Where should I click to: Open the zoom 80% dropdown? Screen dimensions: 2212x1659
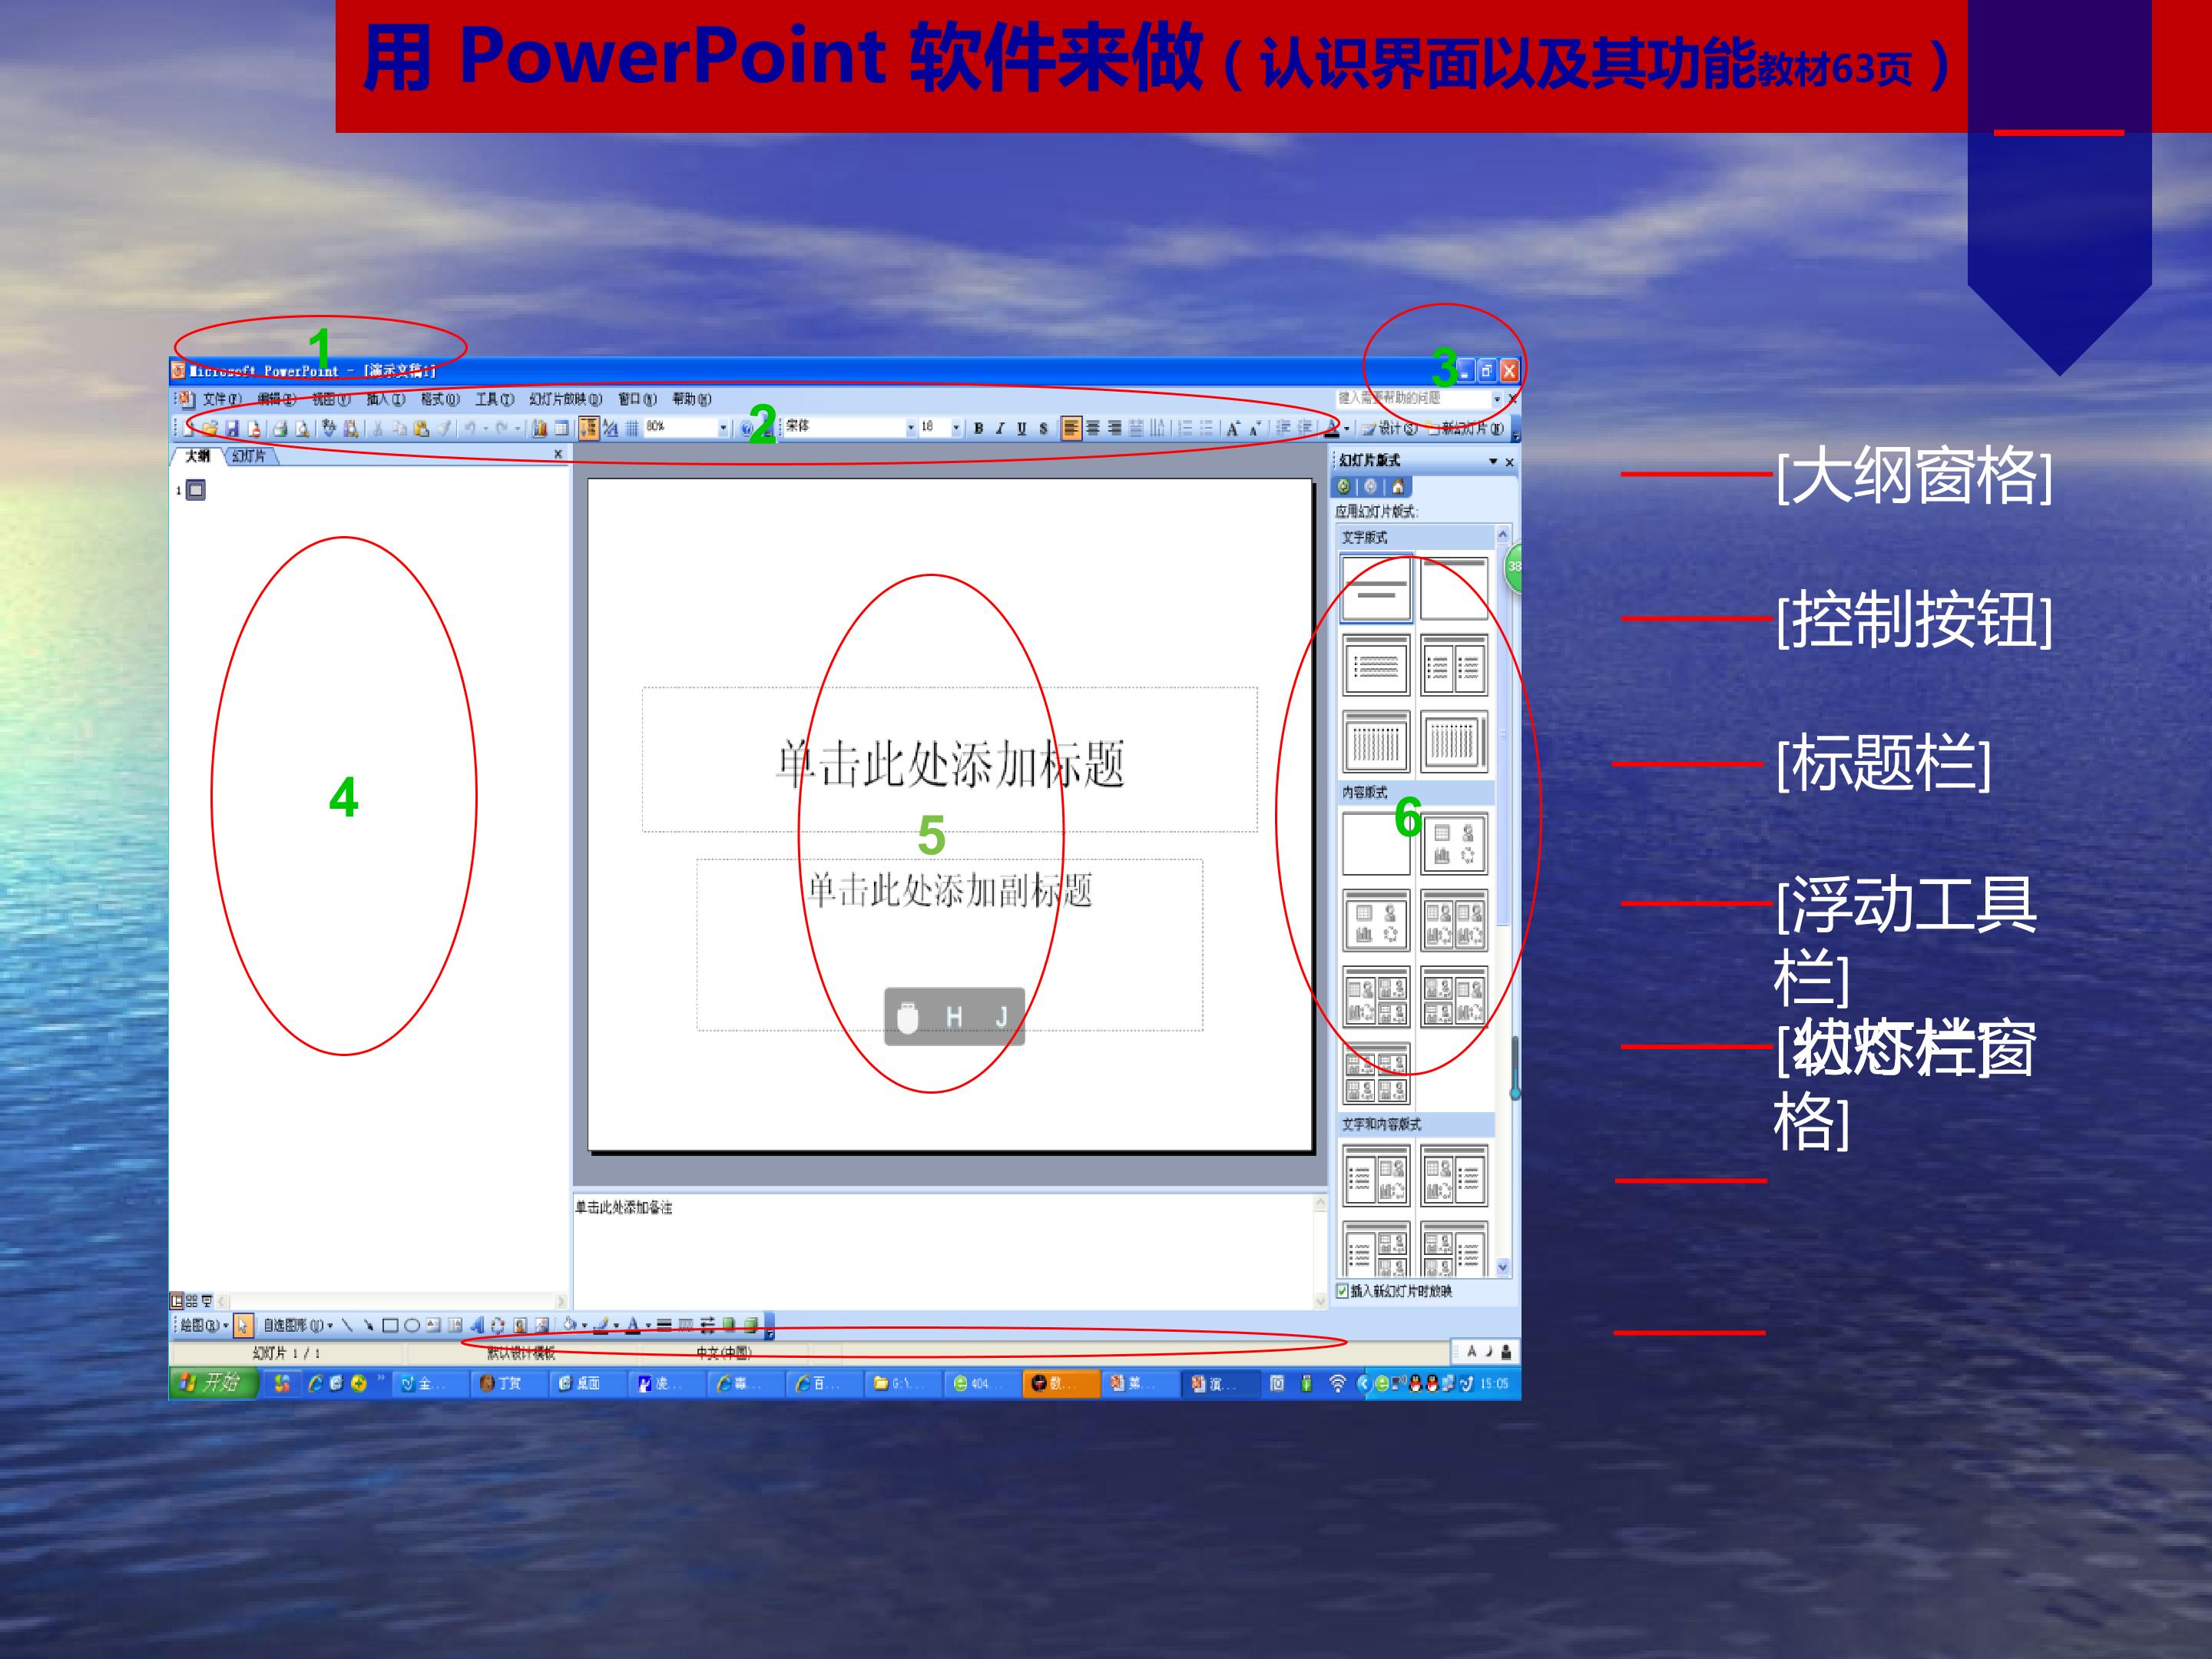[x=723, y=428]
